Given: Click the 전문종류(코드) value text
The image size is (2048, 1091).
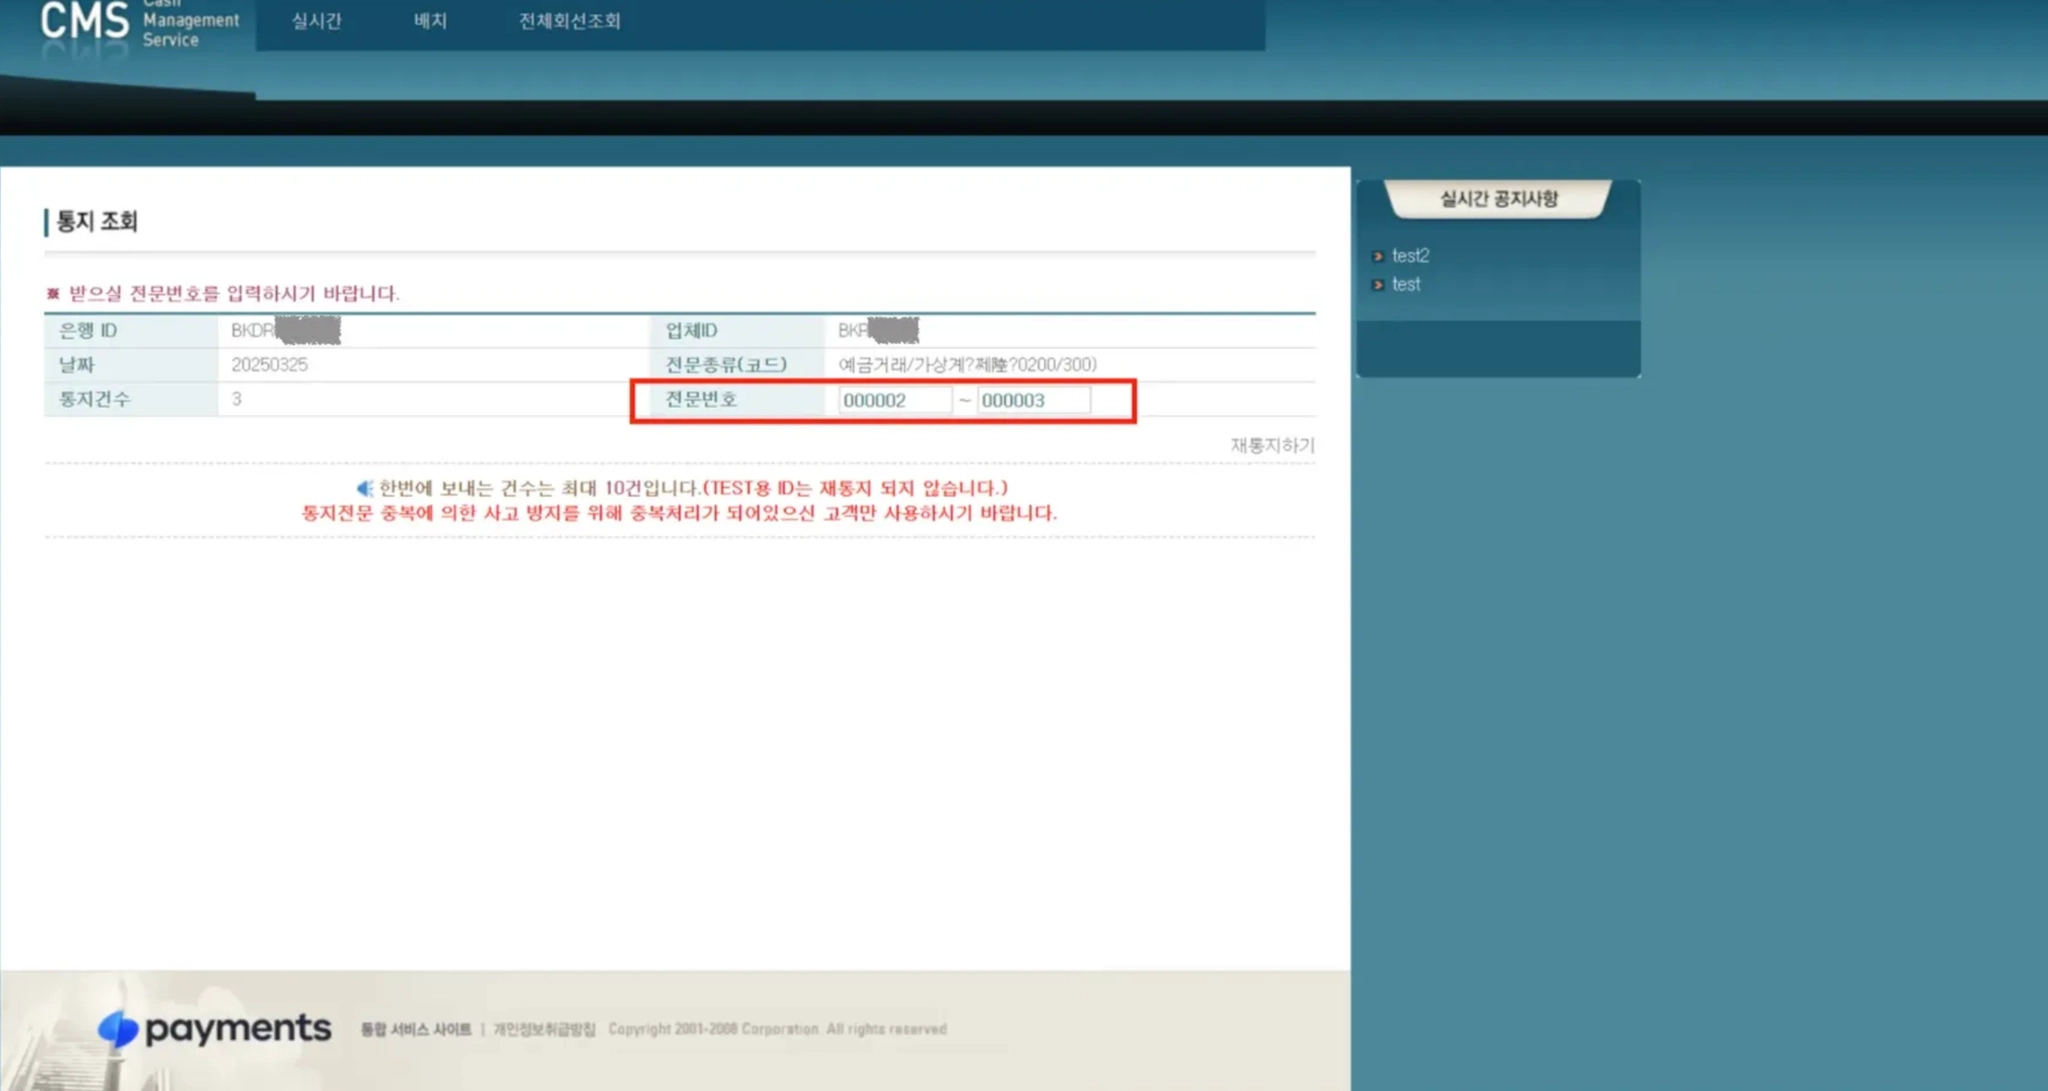Looking at the screenshot, I should click(966, 365).
